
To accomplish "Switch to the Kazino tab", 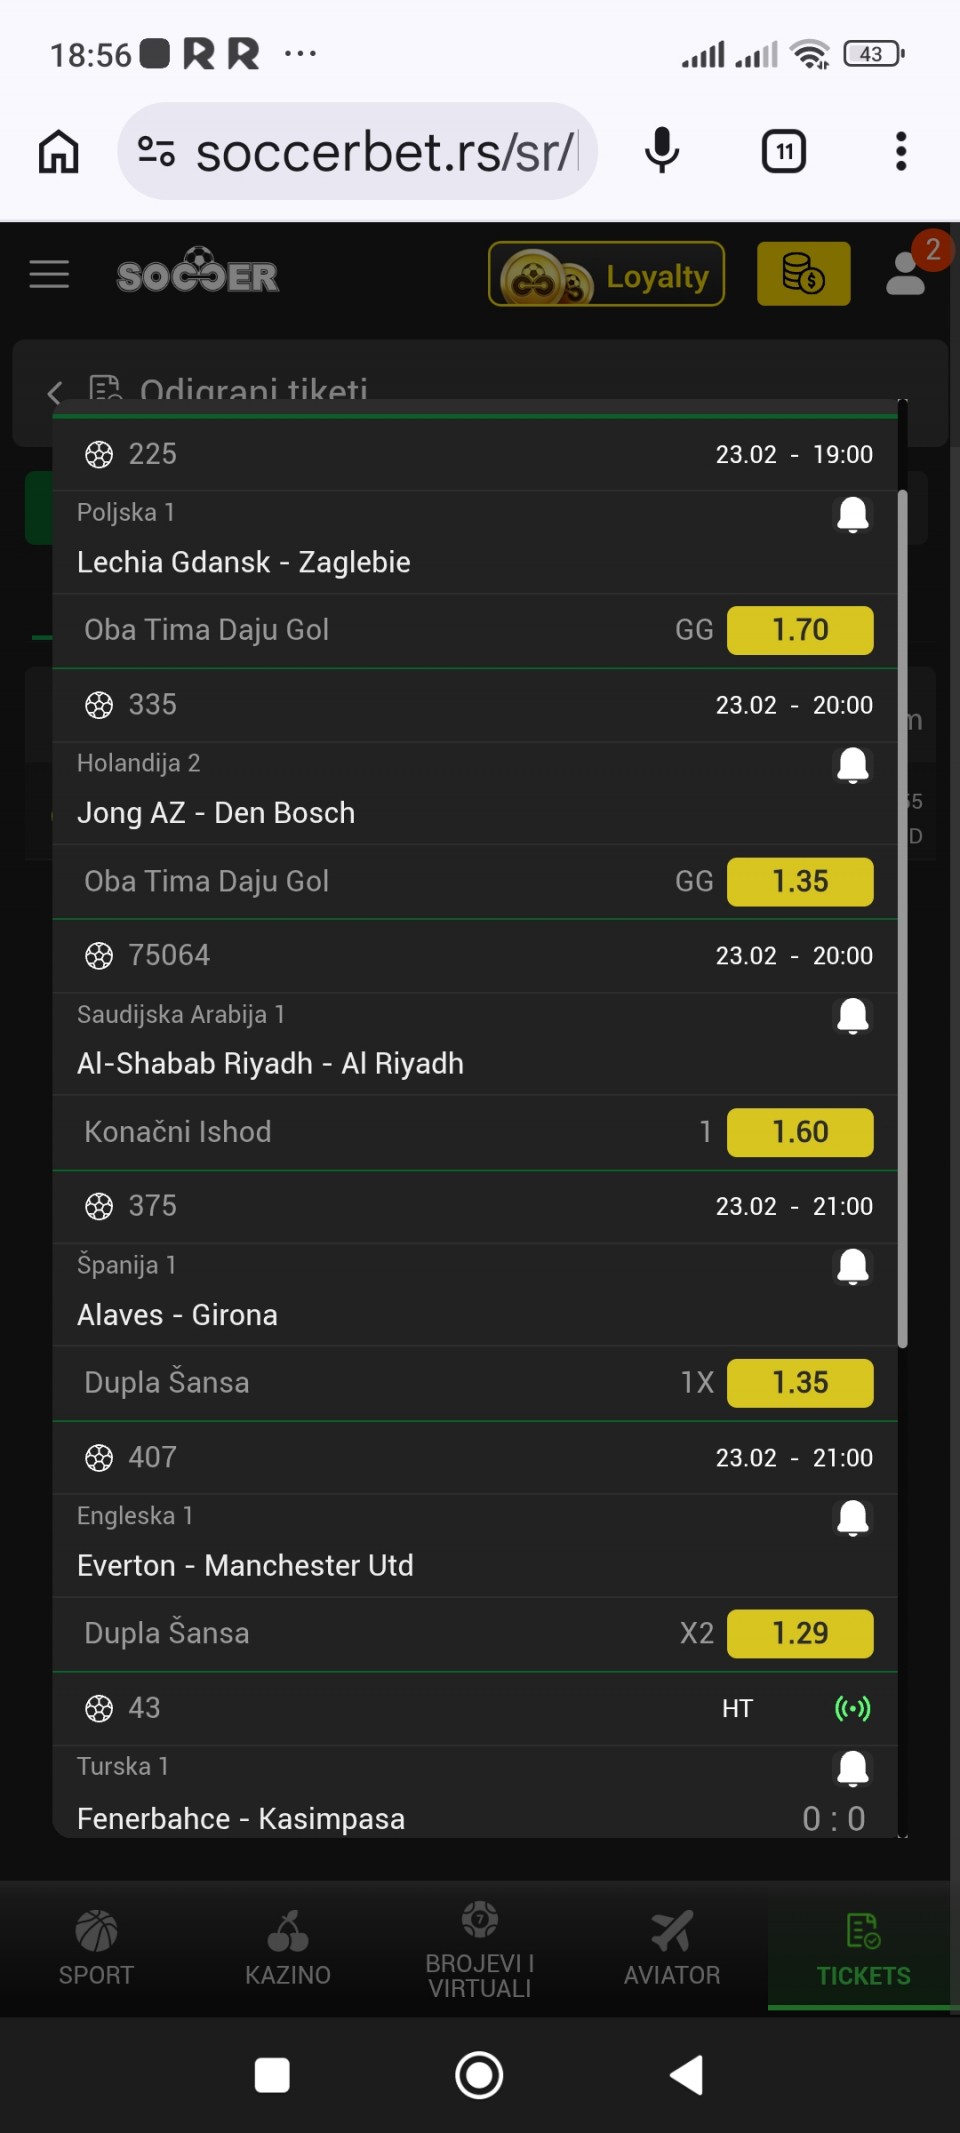I will (288, 1947).
